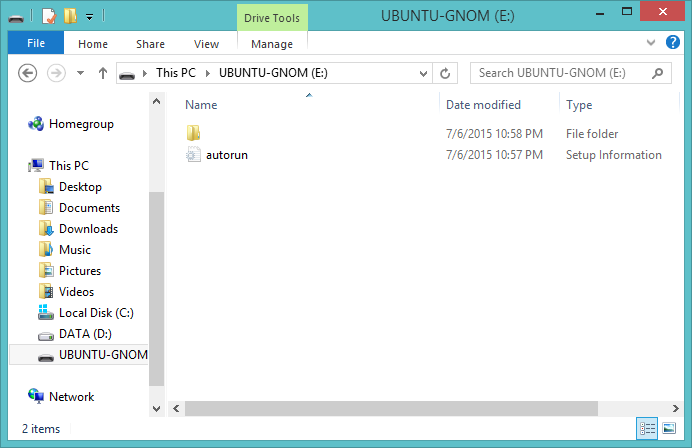Select the Drive Tools contextual tab
The image size is (692, 448).
tap(272, 18)
